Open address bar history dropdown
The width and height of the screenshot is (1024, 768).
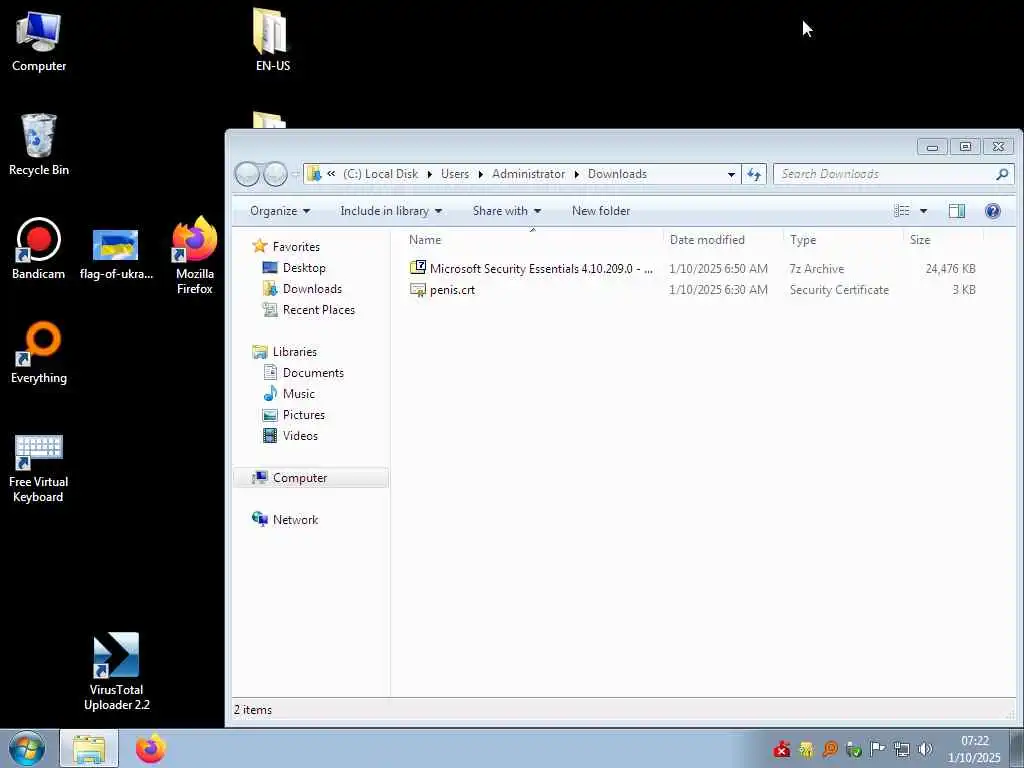731,174
